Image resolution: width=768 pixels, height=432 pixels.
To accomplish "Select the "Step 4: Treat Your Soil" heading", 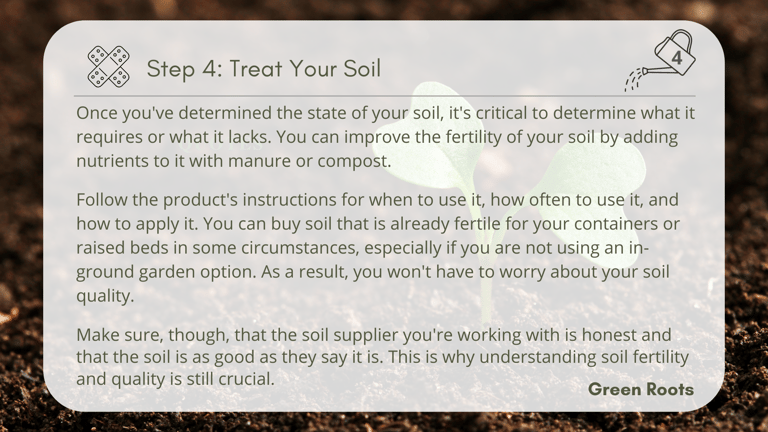I will 264,68.
